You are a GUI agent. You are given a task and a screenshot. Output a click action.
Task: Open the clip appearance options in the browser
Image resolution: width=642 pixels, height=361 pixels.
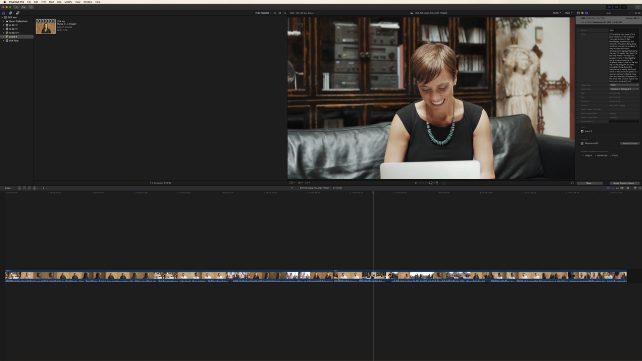tap(280, 13)
